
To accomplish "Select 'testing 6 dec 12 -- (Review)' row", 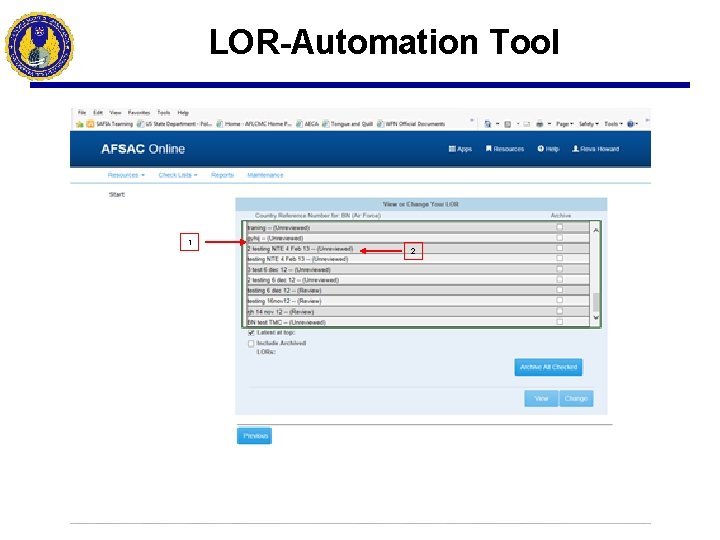I will pos(418,291).
